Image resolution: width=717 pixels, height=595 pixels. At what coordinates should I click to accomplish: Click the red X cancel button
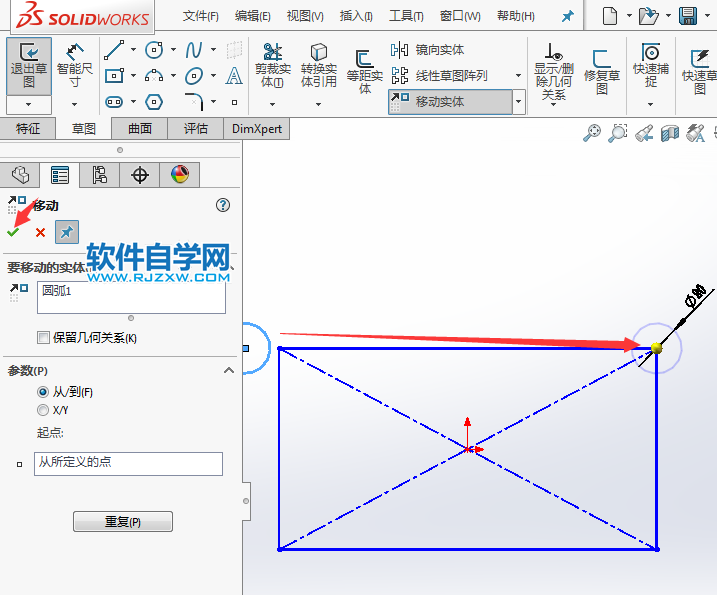coord(40,232)
